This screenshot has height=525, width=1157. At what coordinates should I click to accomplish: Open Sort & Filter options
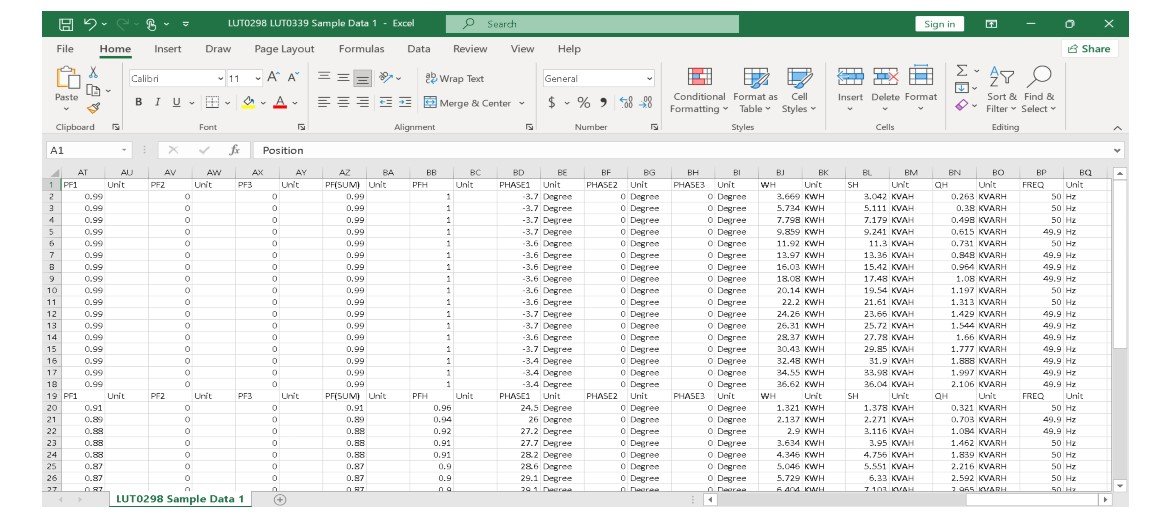1001,89
